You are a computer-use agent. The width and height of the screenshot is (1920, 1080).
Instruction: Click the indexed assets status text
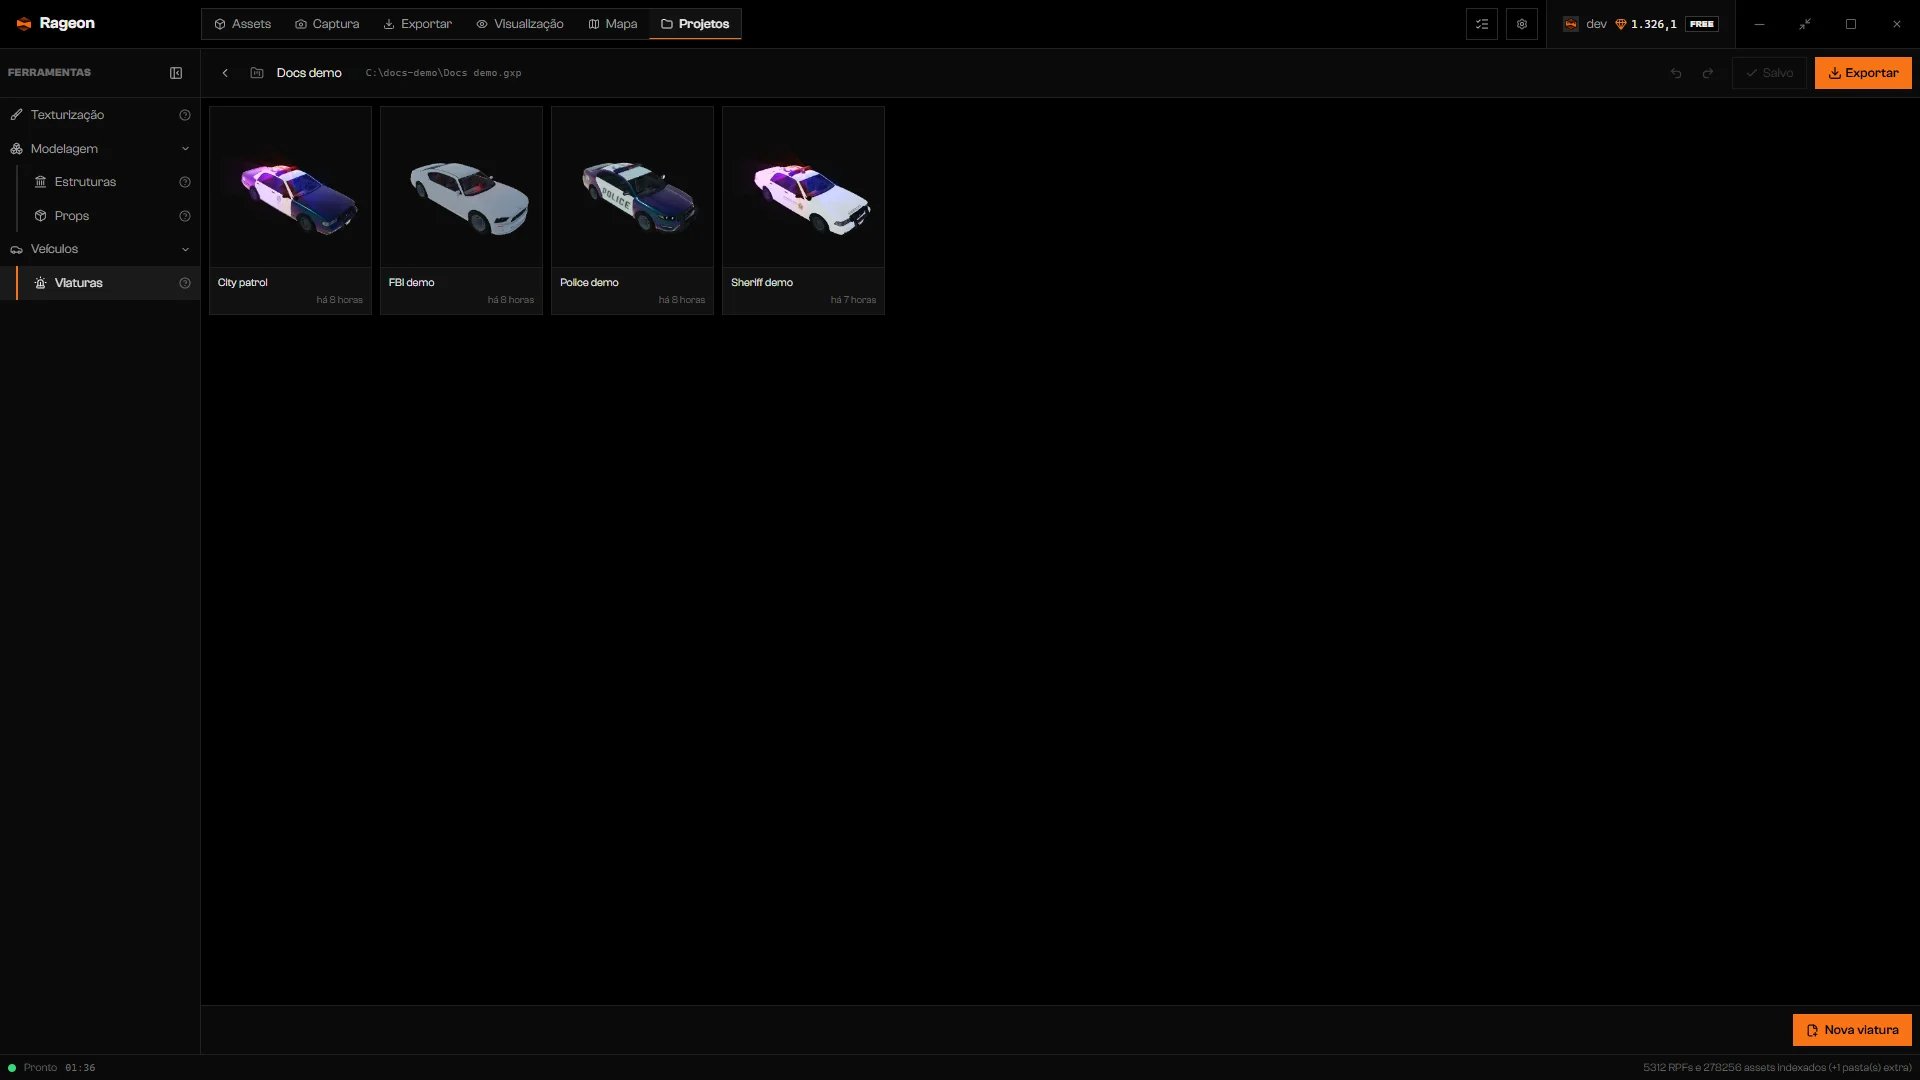(1777, 1068)
